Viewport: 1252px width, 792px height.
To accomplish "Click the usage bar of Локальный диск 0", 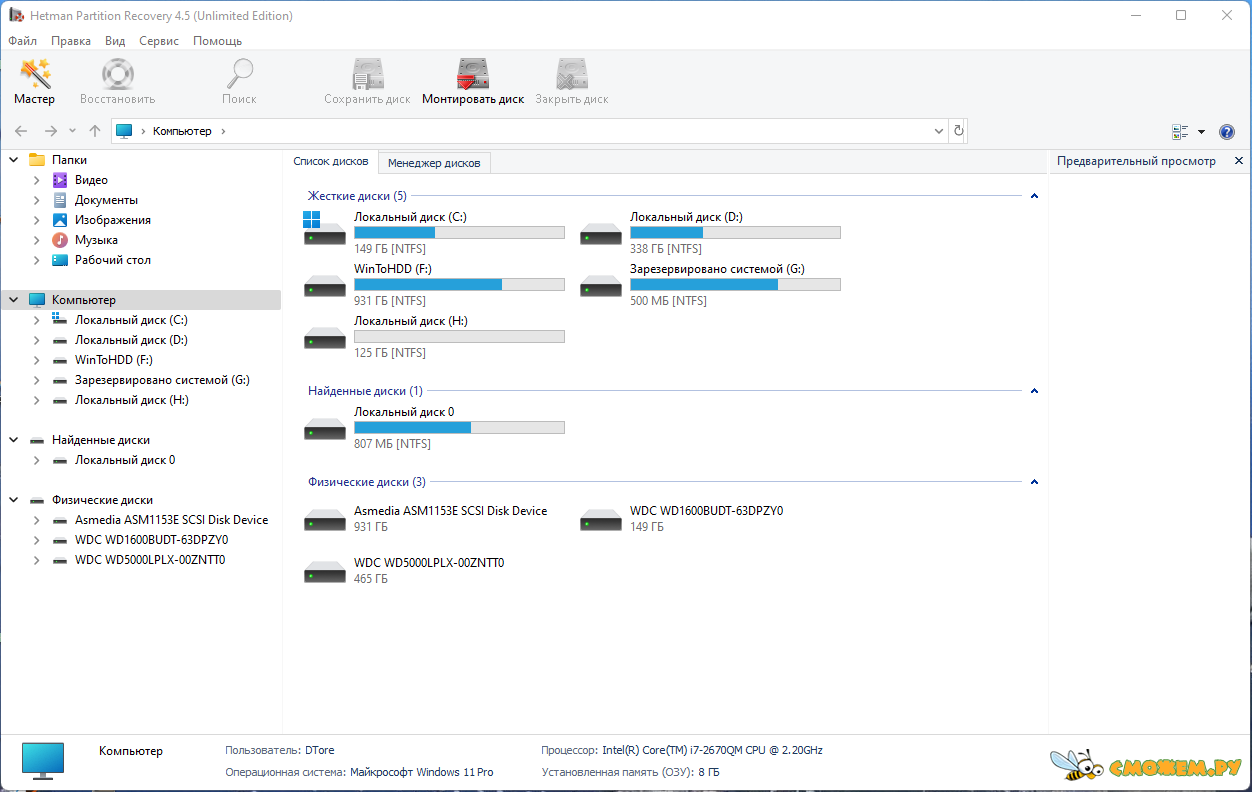I will point(459,428).
